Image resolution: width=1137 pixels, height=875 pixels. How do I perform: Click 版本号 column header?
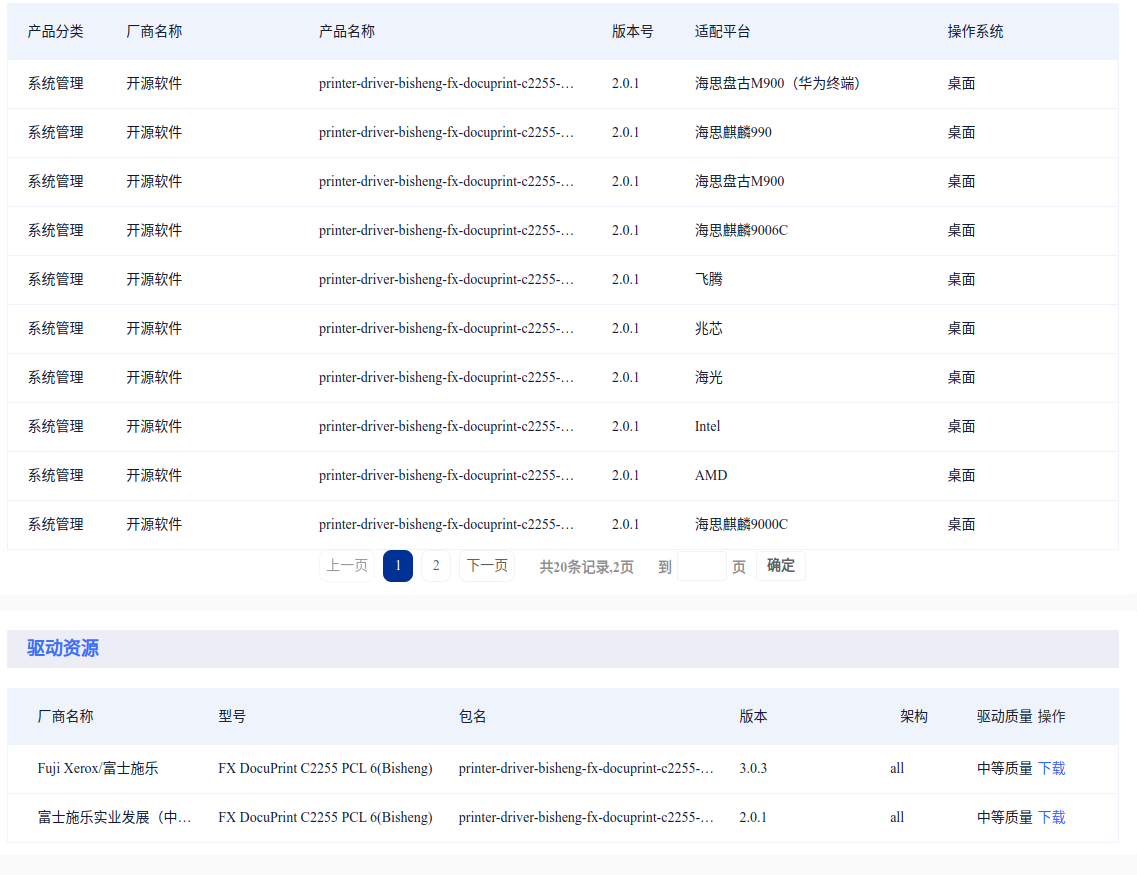point(632,32)
